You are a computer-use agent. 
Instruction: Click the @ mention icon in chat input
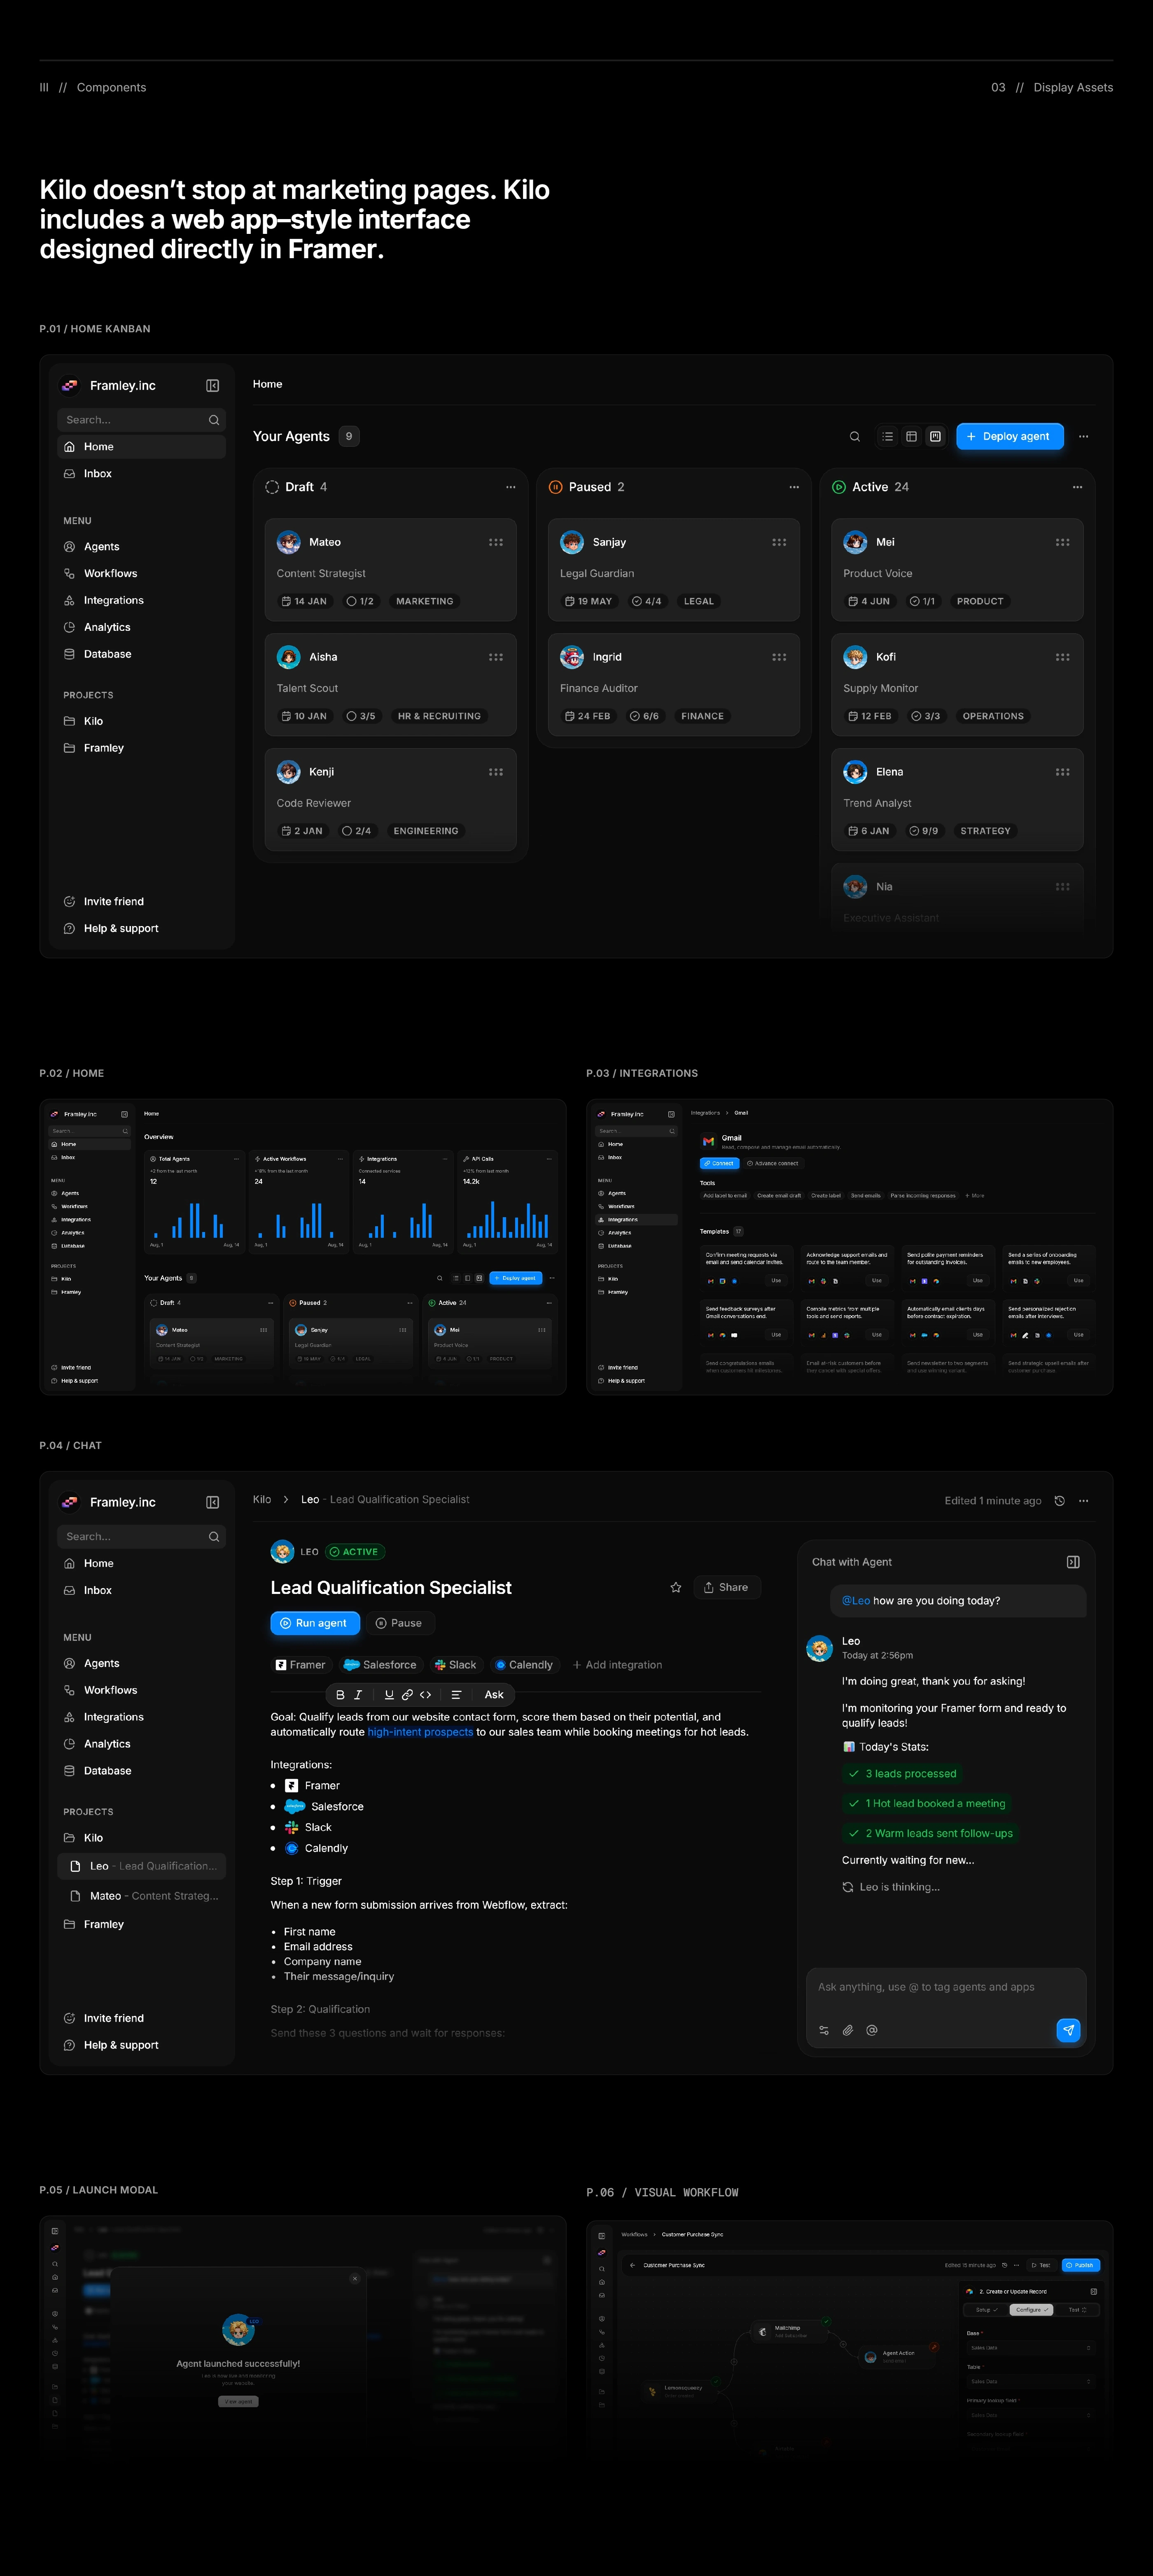872,2030
